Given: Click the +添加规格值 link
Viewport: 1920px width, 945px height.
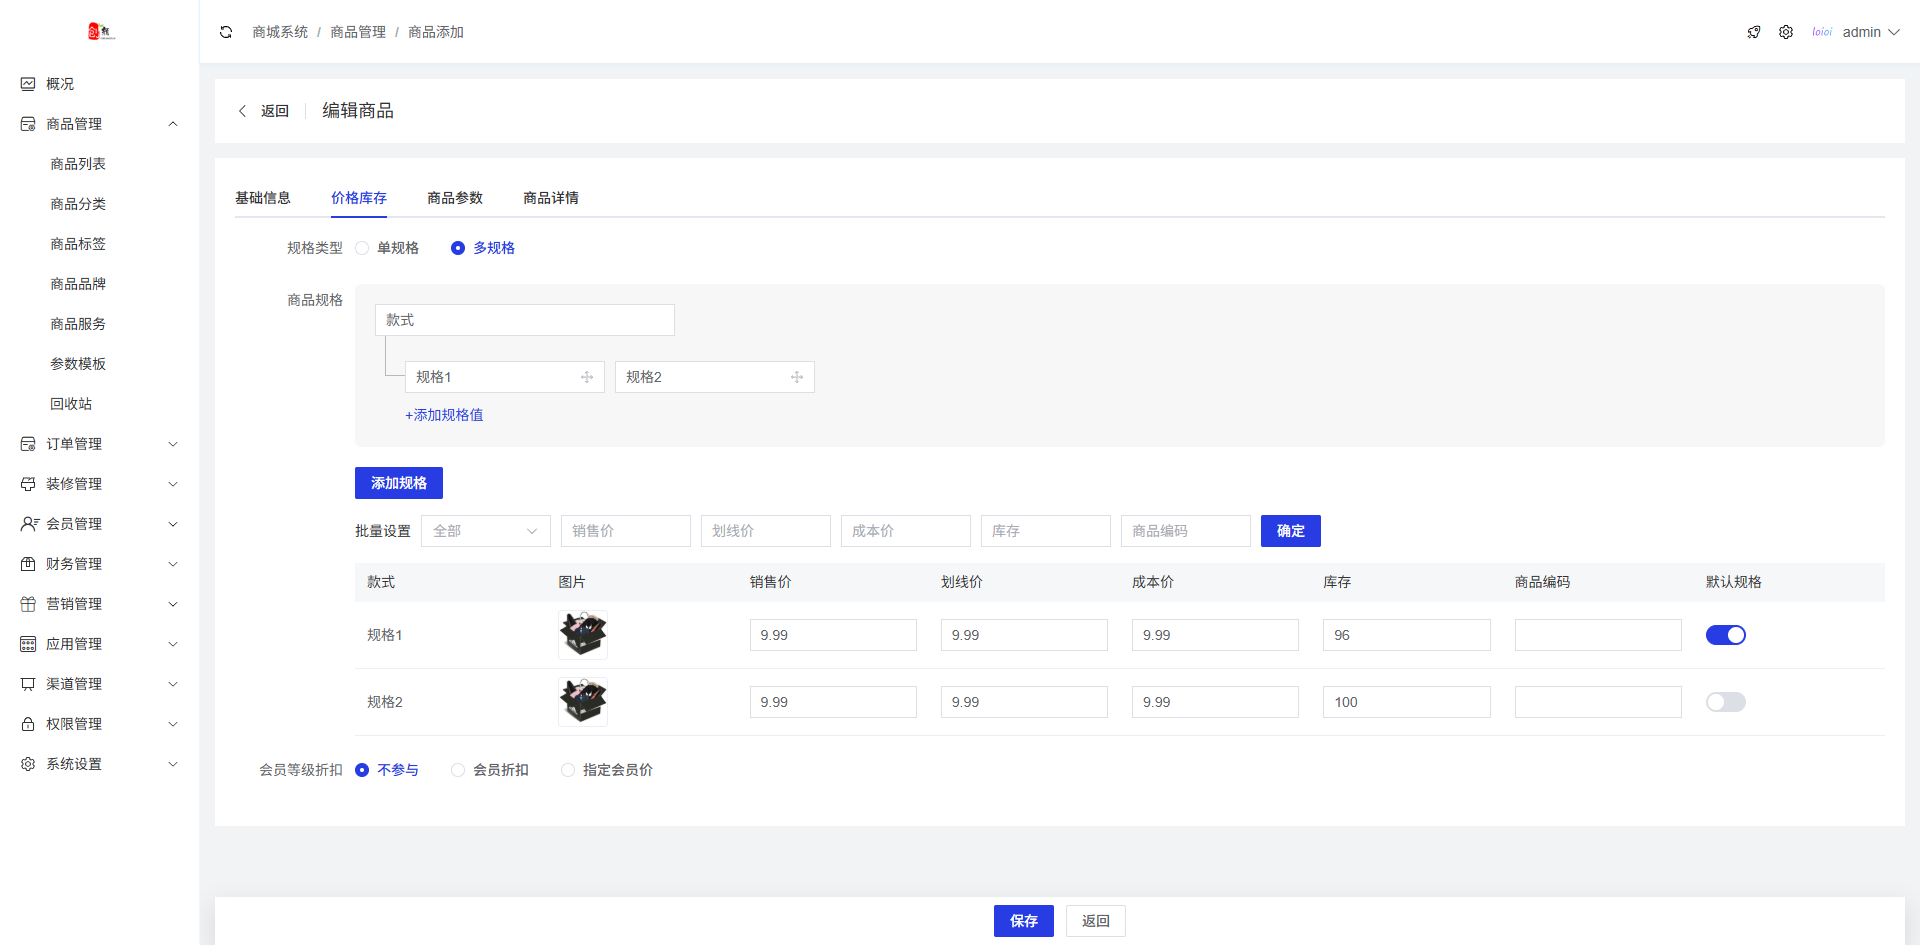Looking at the screenshot, I should (x=444, y=415).
